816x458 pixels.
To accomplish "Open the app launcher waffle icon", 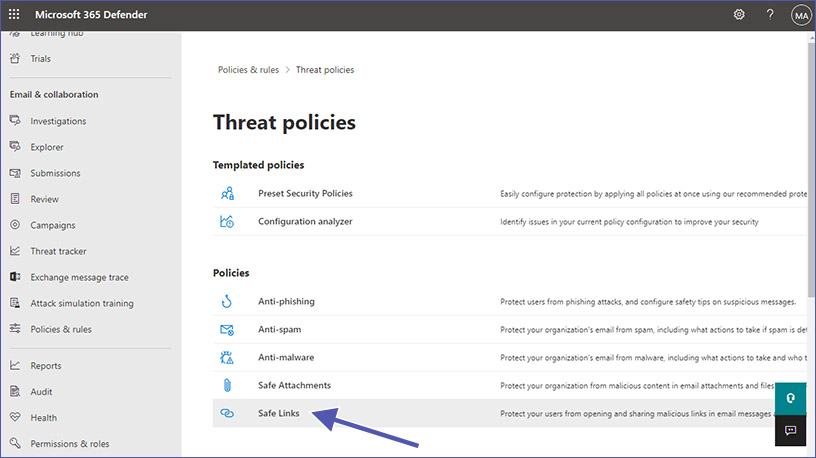I will tap(14, 15).
